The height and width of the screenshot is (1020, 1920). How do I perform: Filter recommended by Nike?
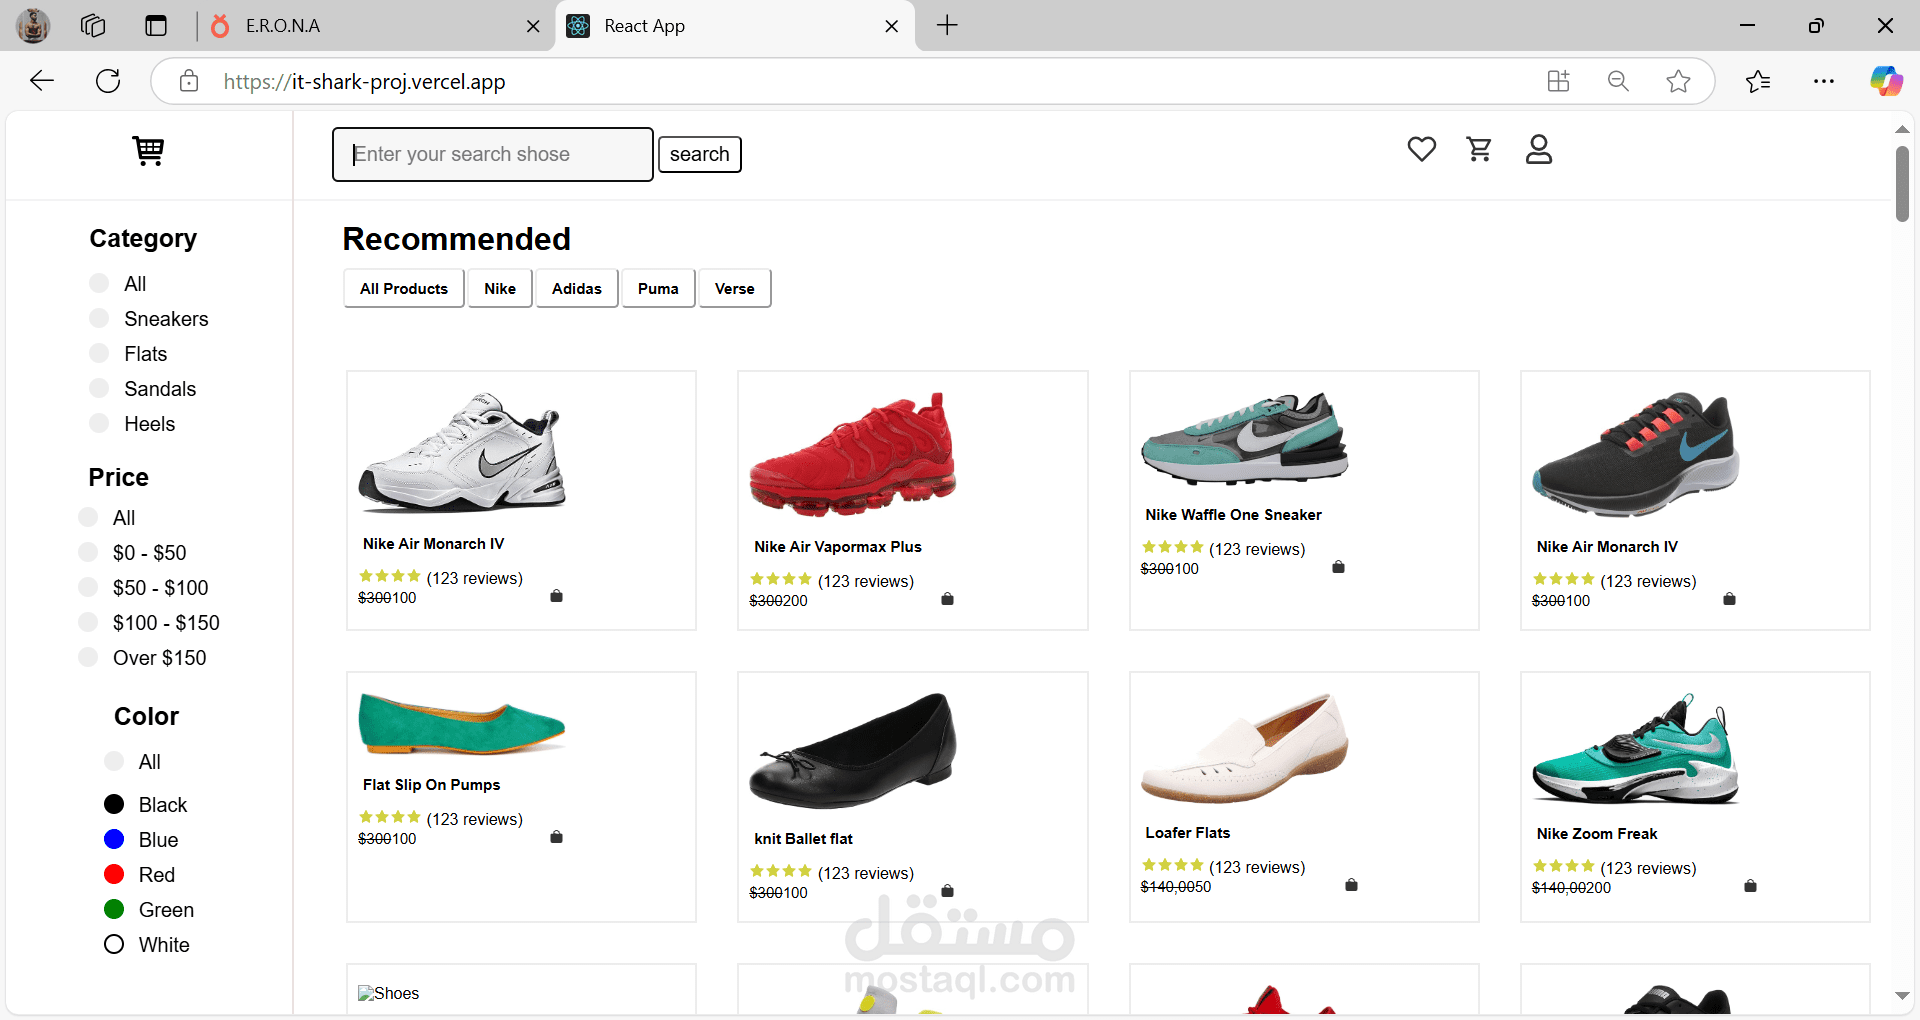(x=500, y=288)
